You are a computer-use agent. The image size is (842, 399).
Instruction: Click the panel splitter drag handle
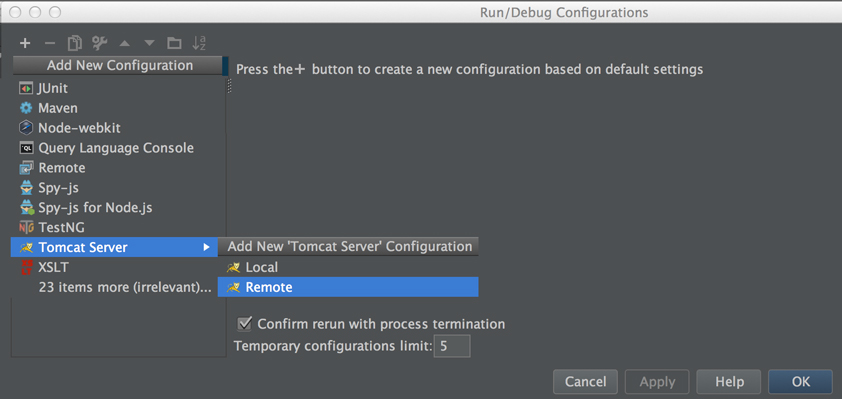pyautogui.click(x=230, y=86)
